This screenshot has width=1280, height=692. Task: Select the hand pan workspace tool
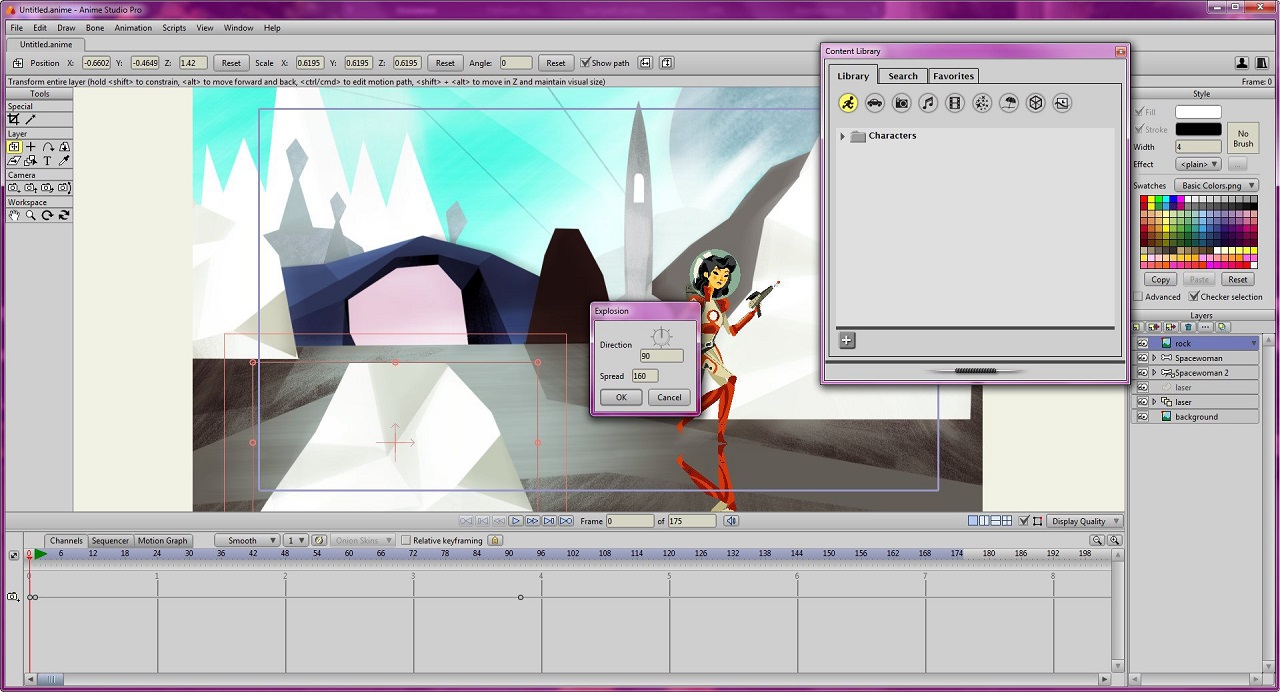14,215
